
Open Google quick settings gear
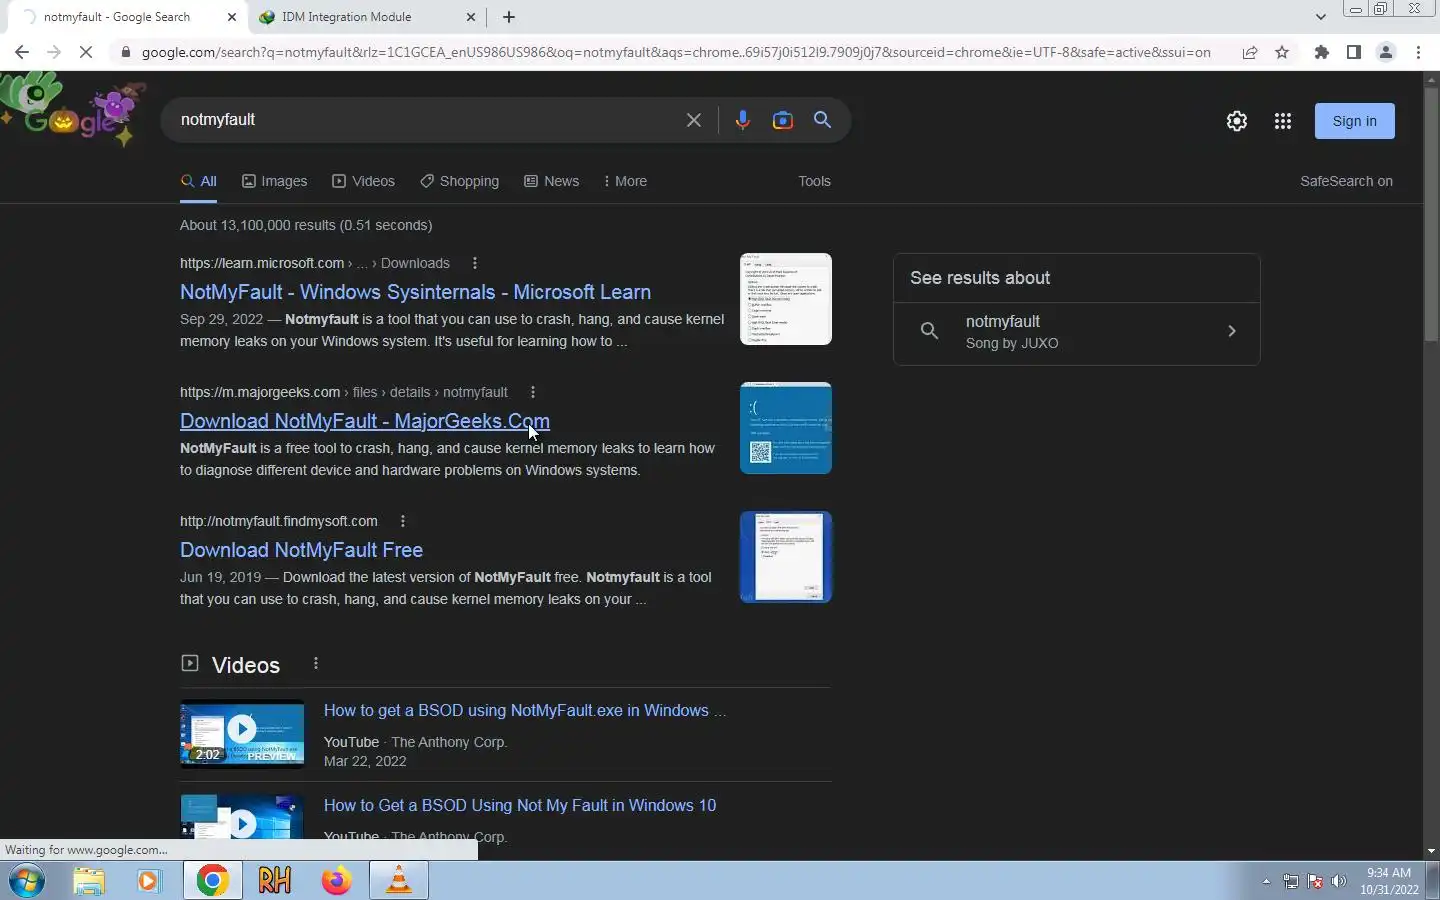[x=1237, y=121]
